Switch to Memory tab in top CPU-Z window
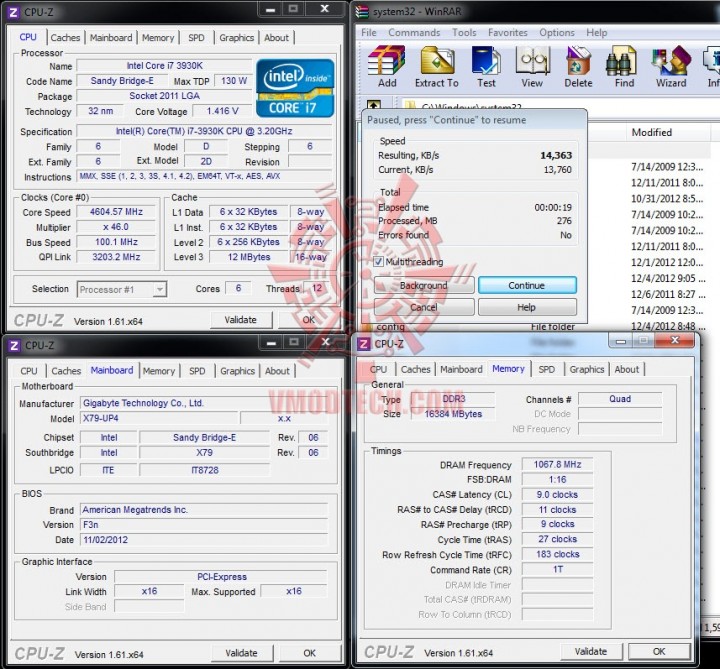This screenshot has width=720, height=669. [158, 38]
